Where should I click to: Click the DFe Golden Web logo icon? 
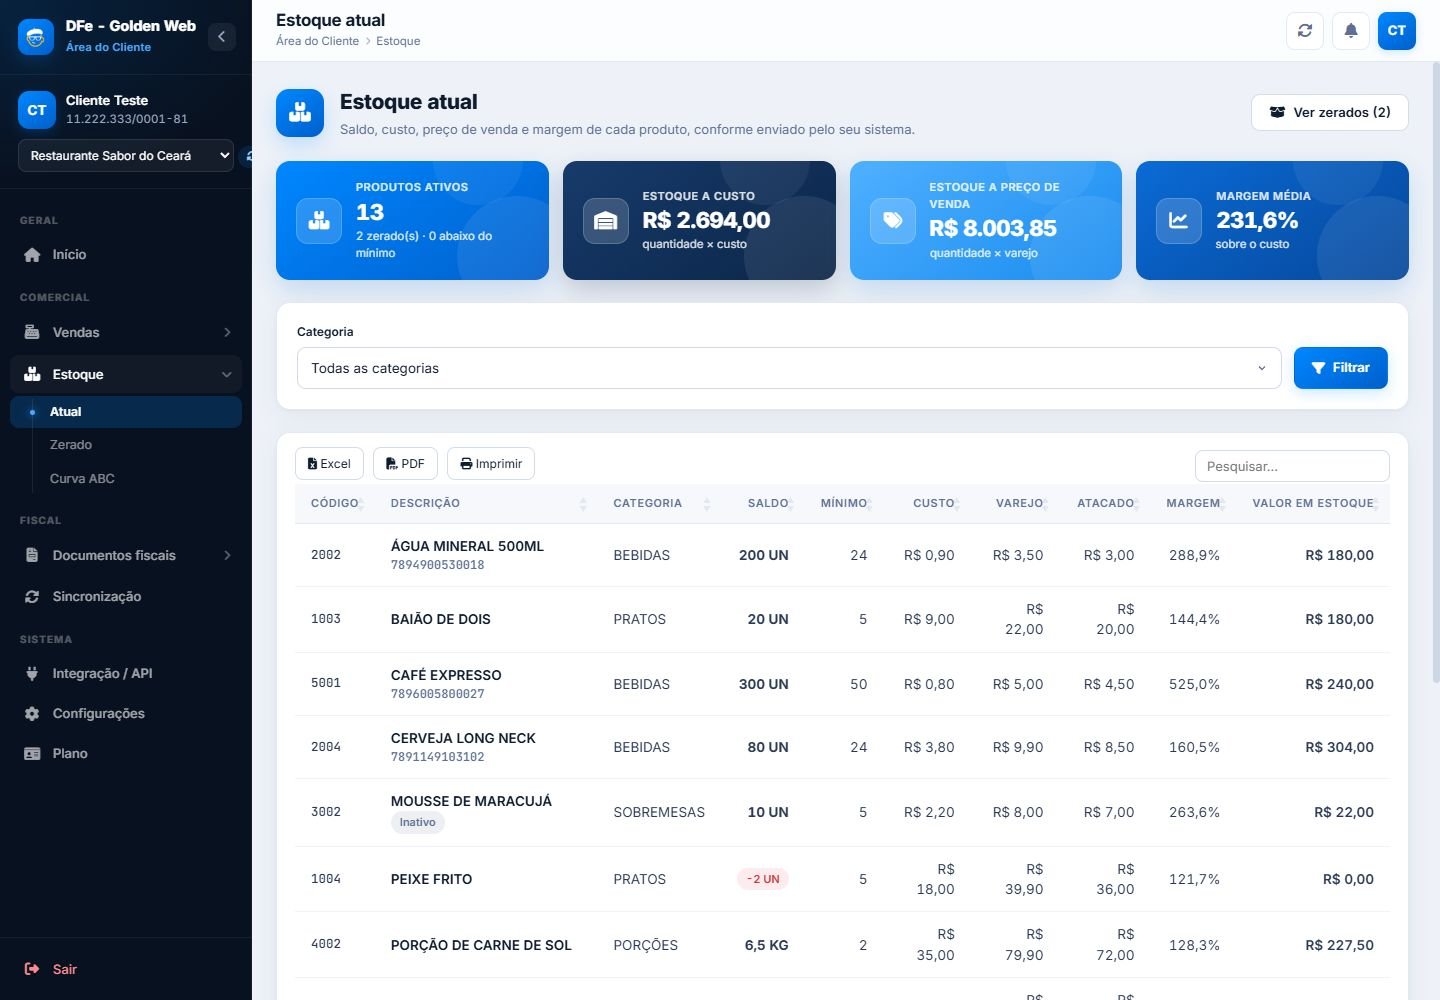click(x=36, y=37)
